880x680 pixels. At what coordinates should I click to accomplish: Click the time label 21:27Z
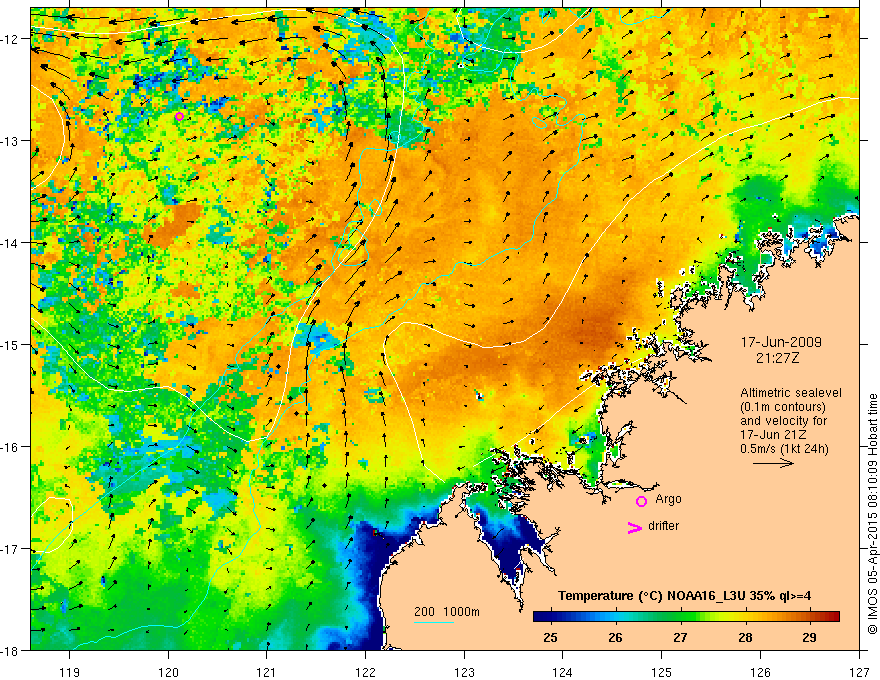(x=777, y=358)
